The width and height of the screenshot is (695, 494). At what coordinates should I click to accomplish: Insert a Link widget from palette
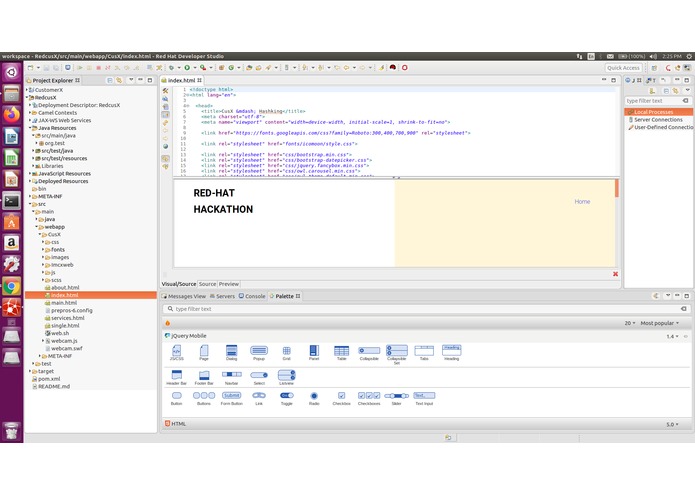point(259,398)
